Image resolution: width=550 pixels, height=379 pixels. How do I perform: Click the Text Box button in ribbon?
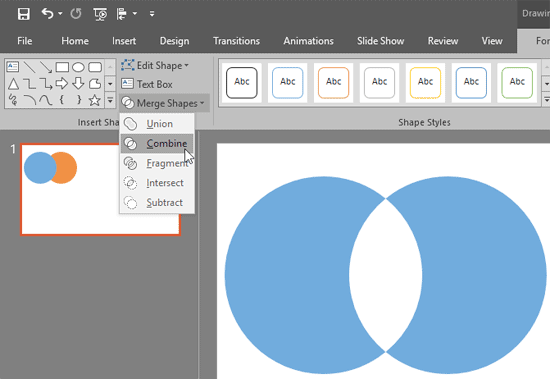(x=147, y=84)
